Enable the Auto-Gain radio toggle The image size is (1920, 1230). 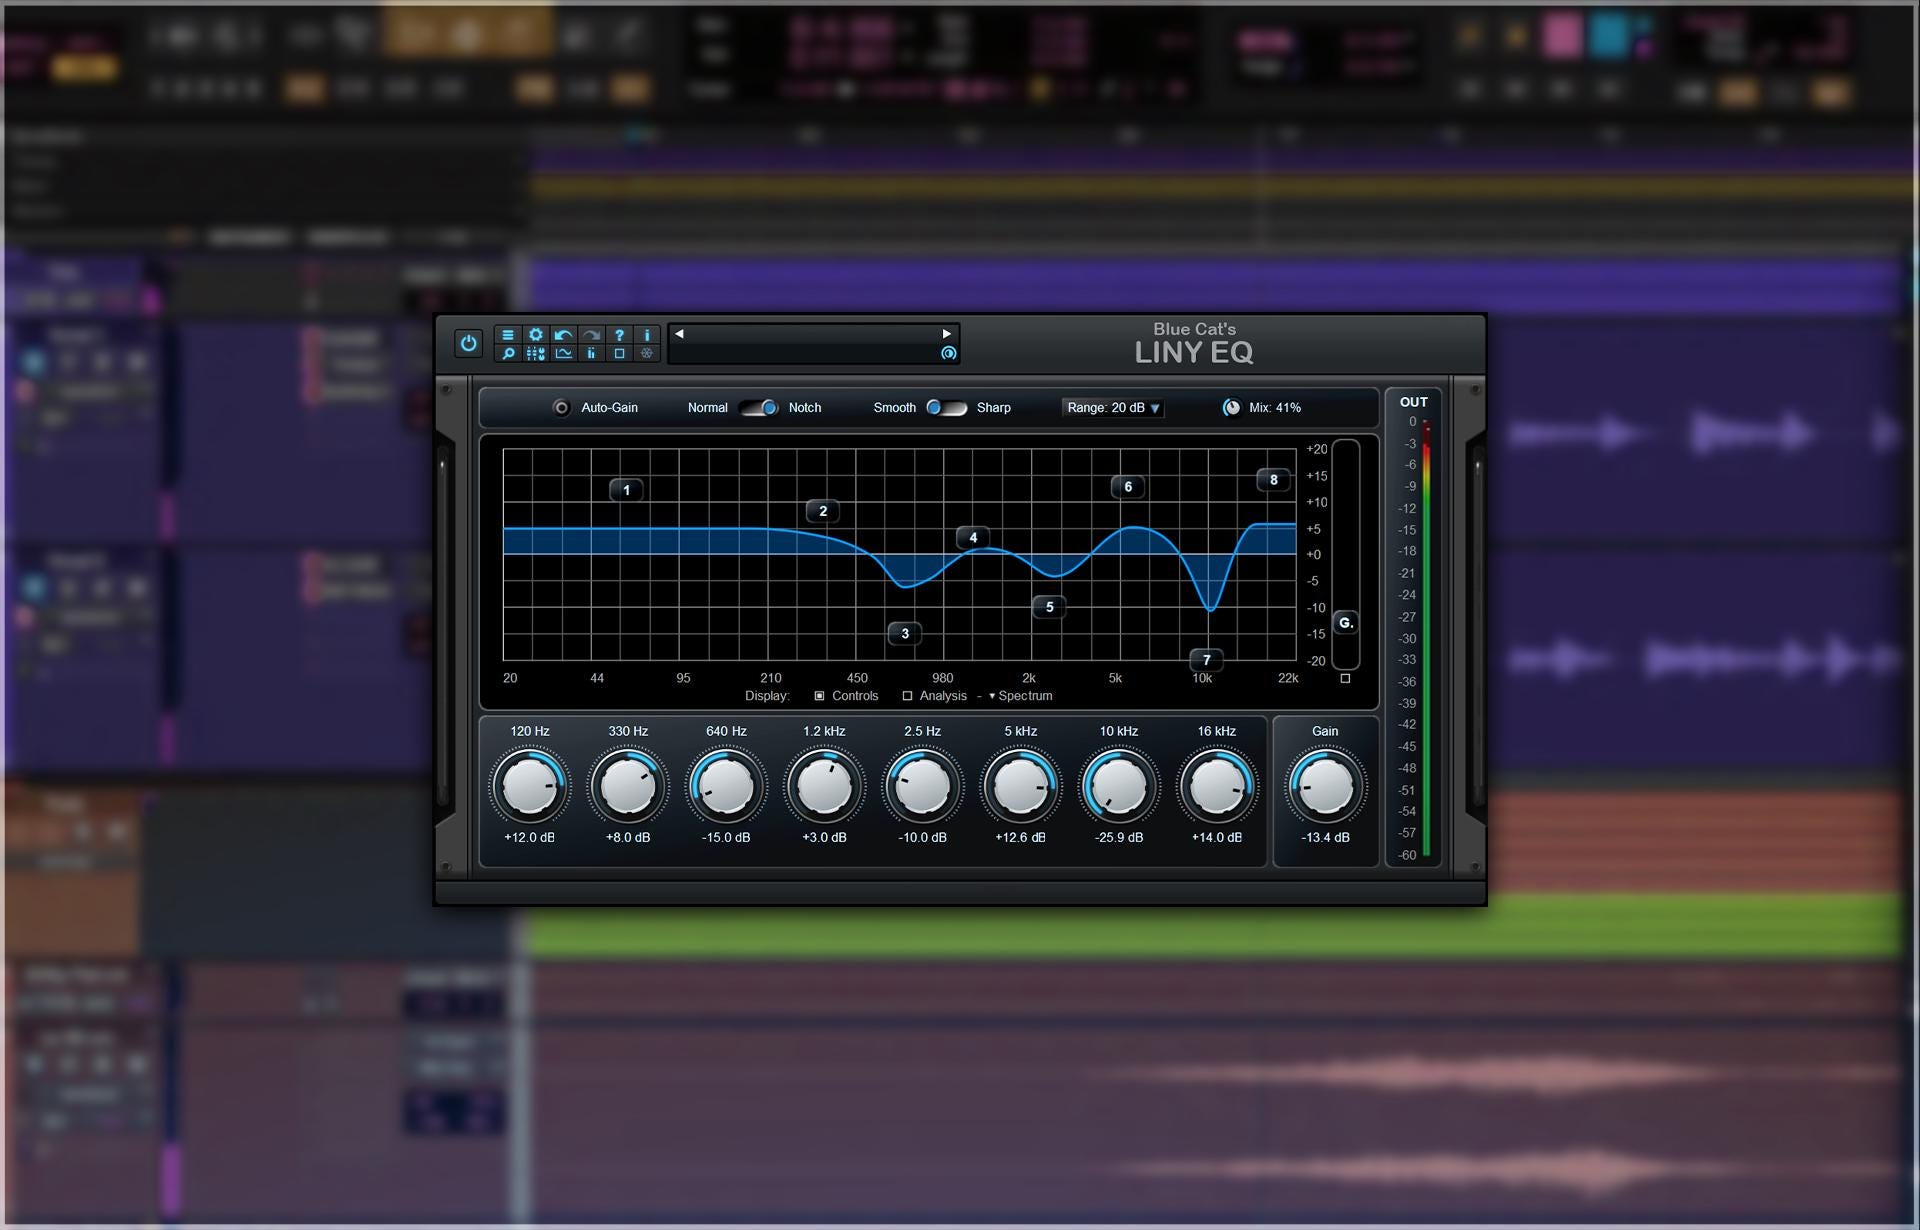click(x=562, y=408)
